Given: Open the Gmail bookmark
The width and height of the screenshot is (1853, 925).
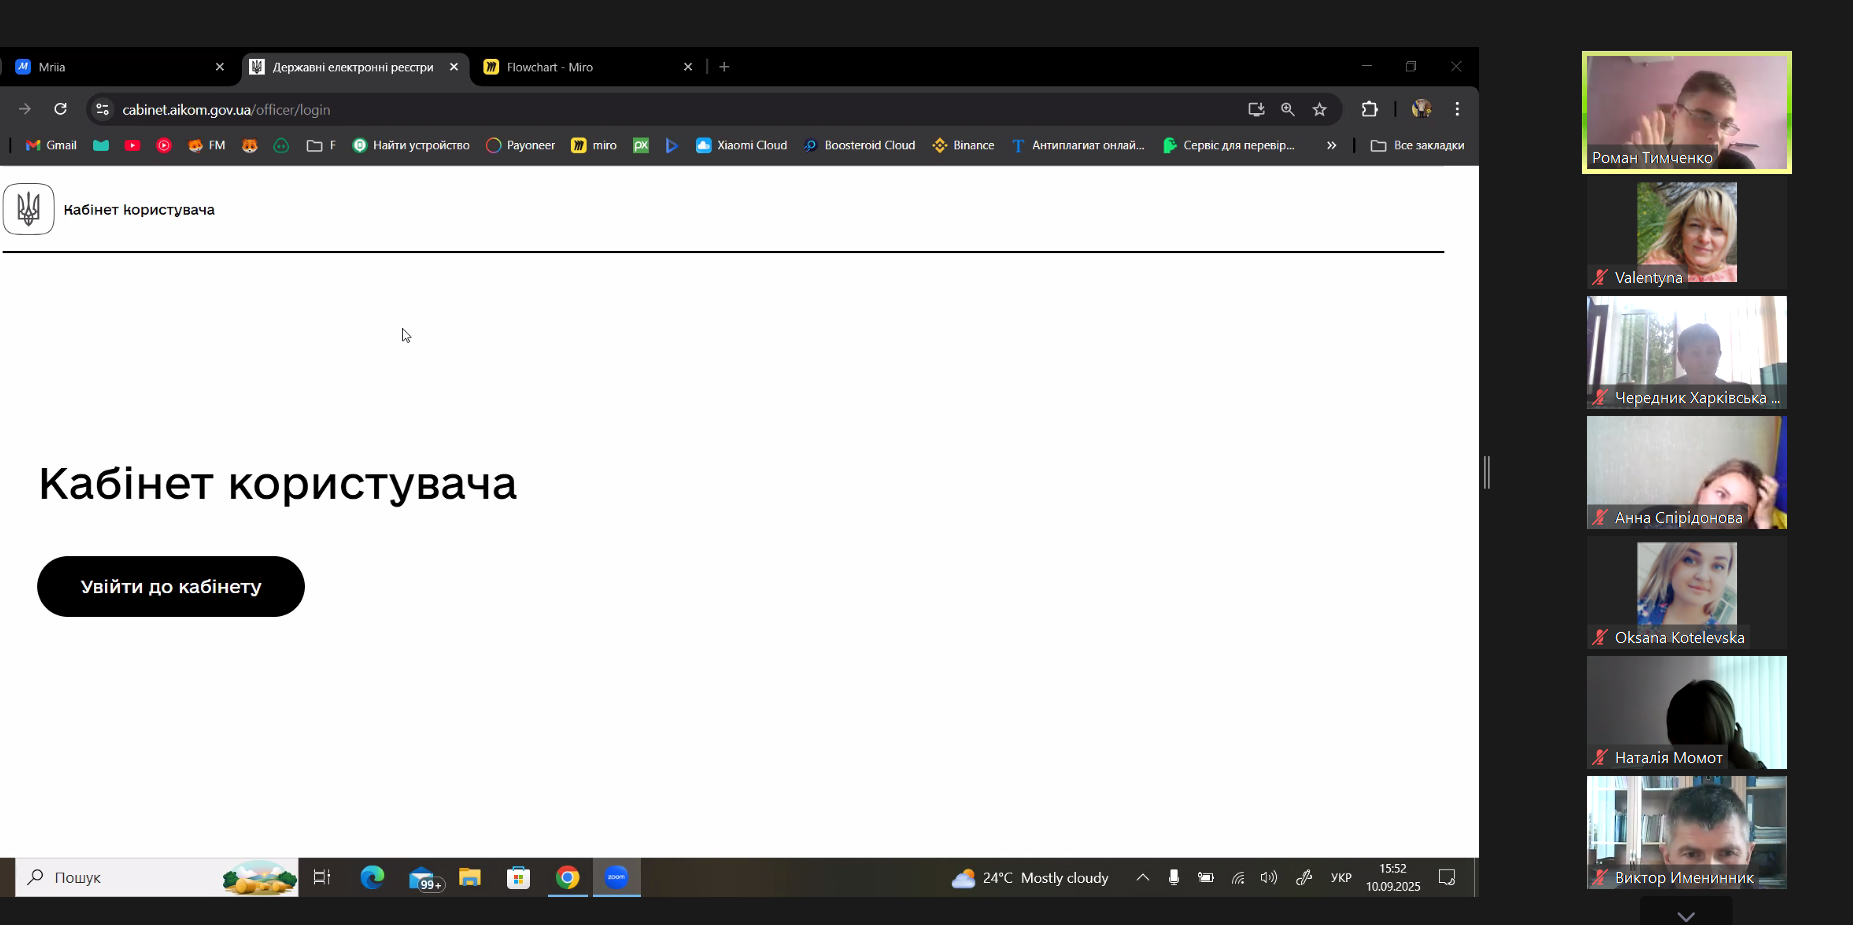Looking at the screenshot, I should [51, 145].
